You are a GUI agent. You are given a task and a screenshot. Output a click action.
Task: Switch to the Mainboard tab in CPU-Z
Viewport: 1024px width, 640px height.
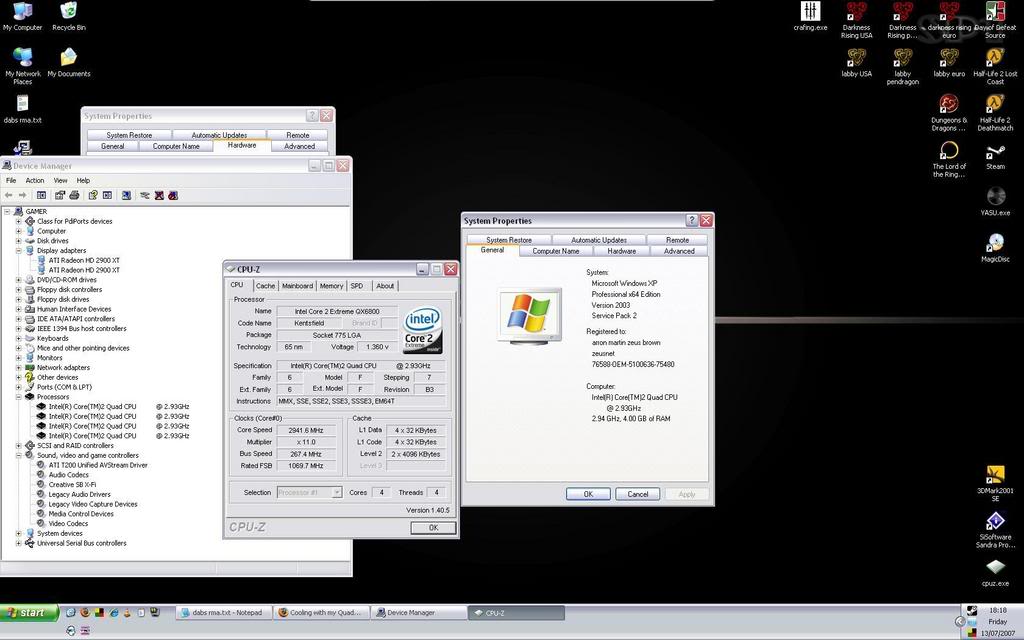(x=297, y=286)
